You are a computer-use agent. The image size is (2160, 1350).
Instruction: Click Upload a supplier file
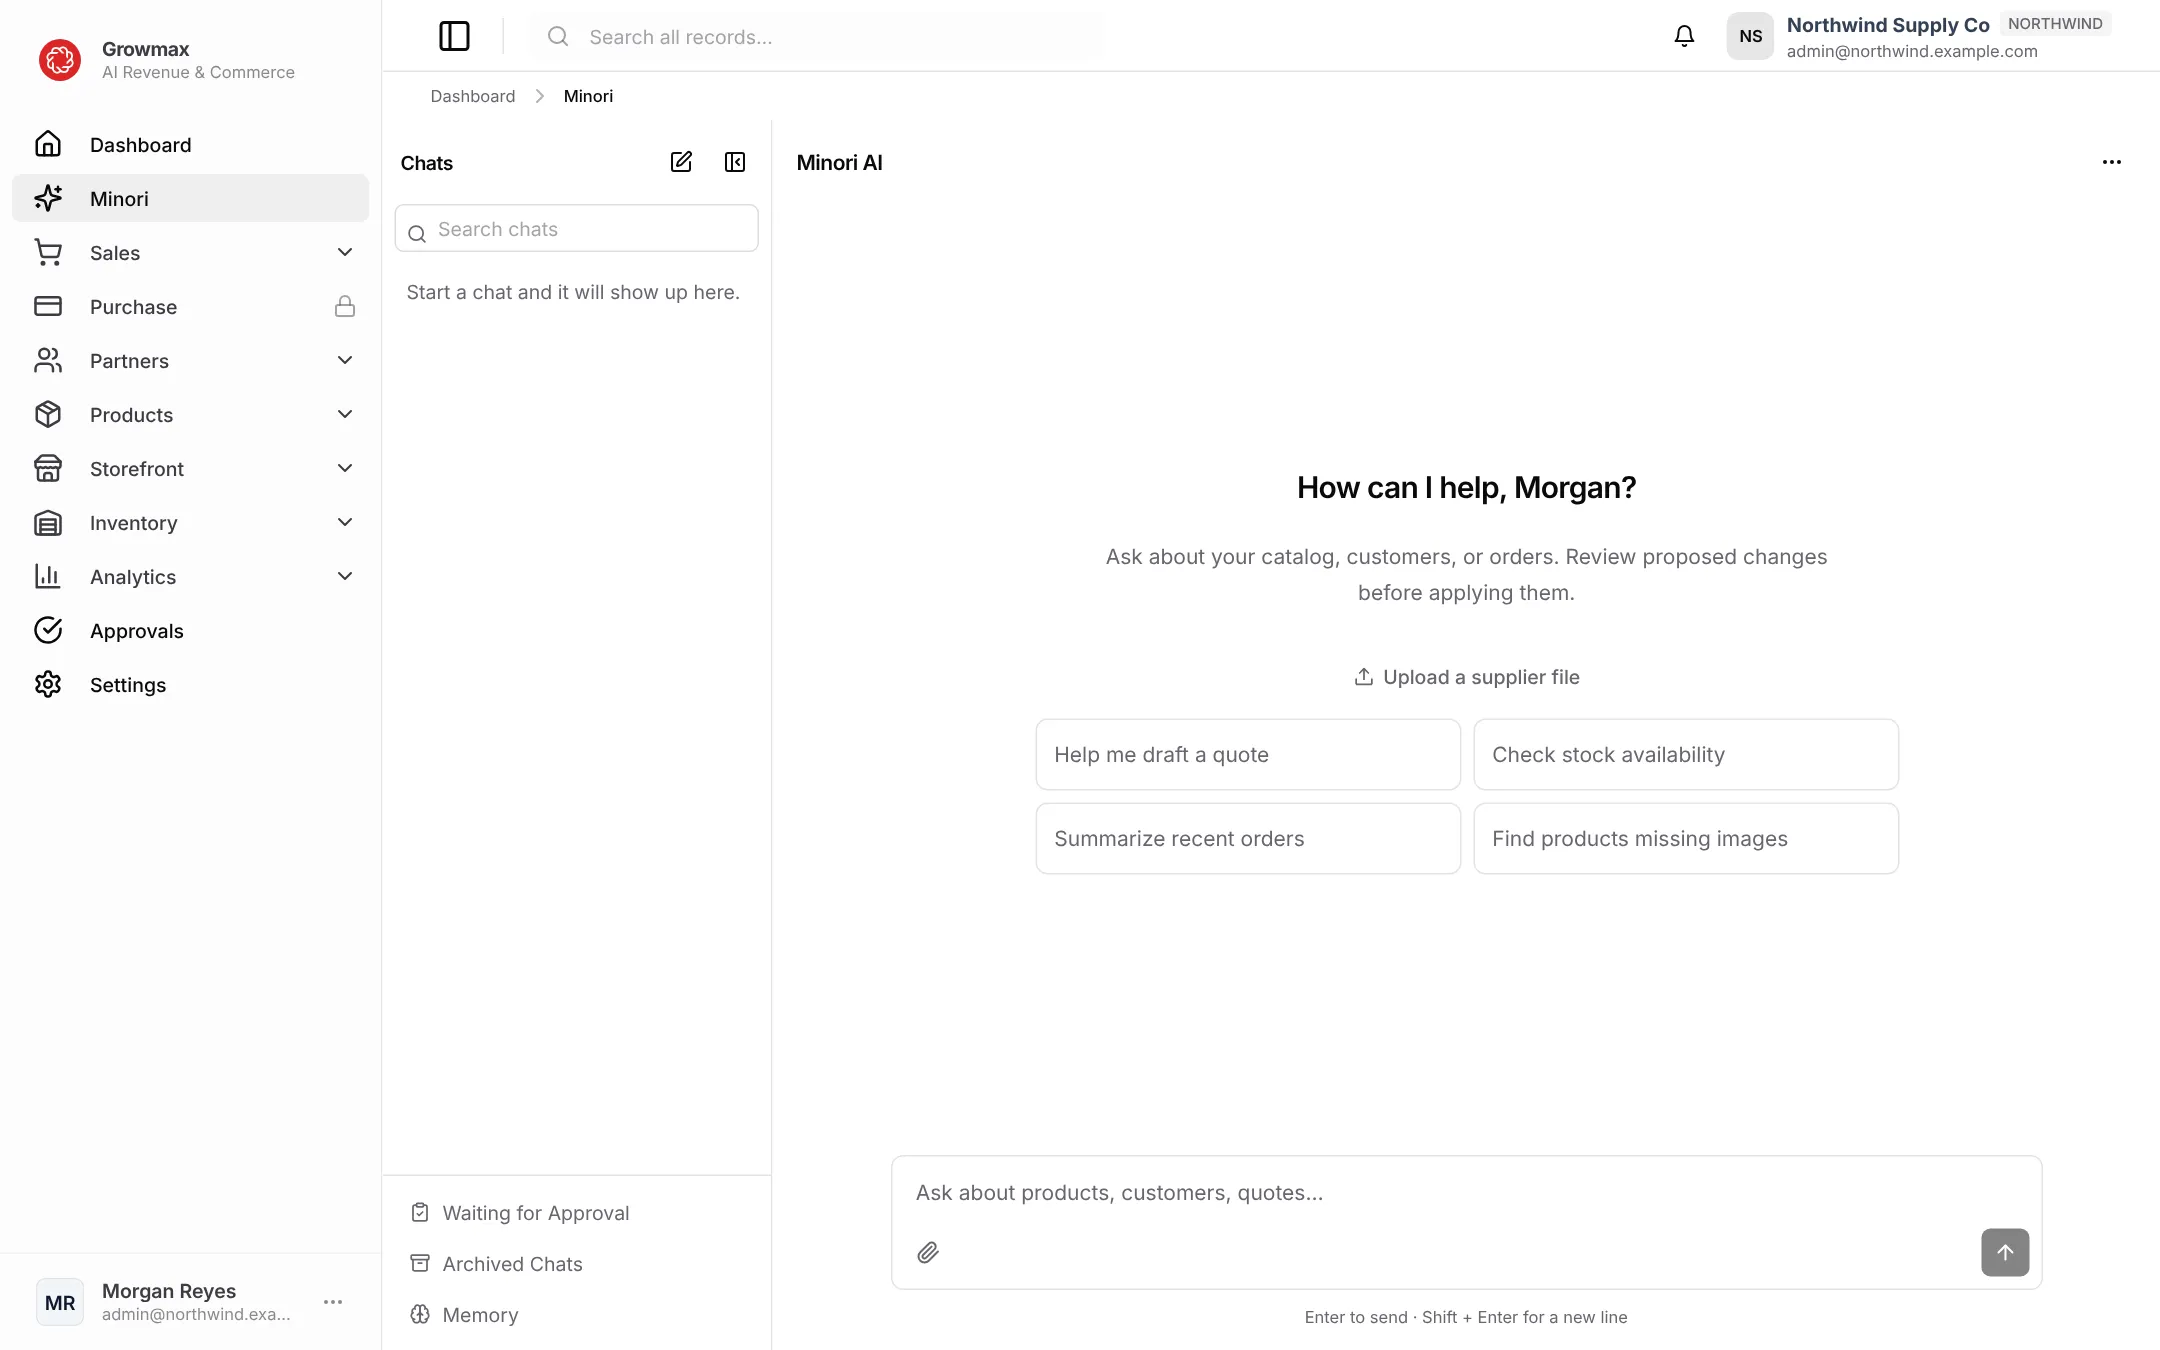coord(1467,677)
